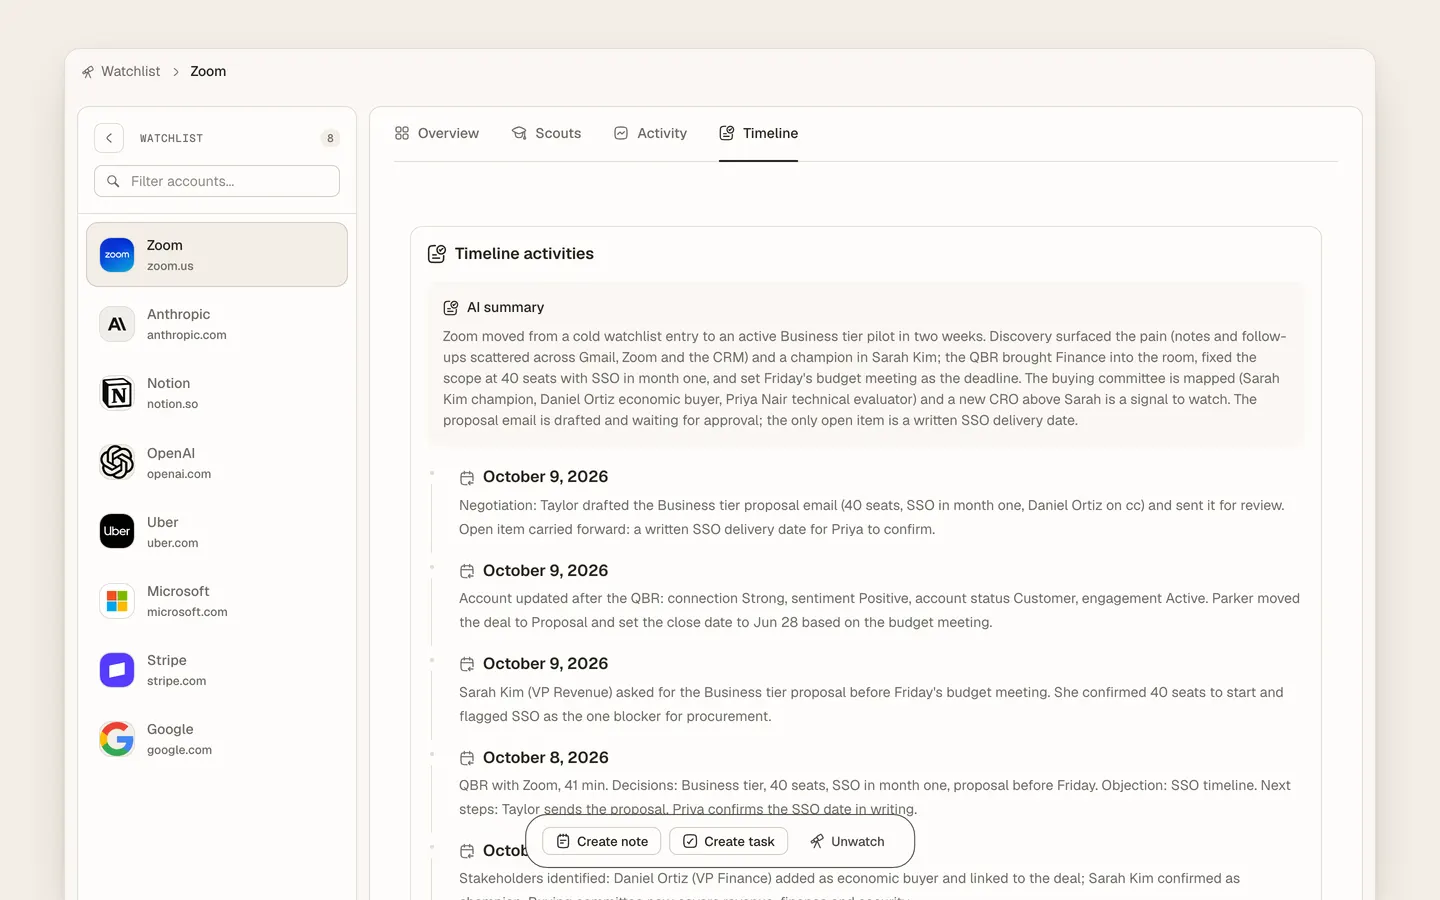Screen dimensions: 1440x900
Task: Click the AI summary icon
Action: point(451,308)
